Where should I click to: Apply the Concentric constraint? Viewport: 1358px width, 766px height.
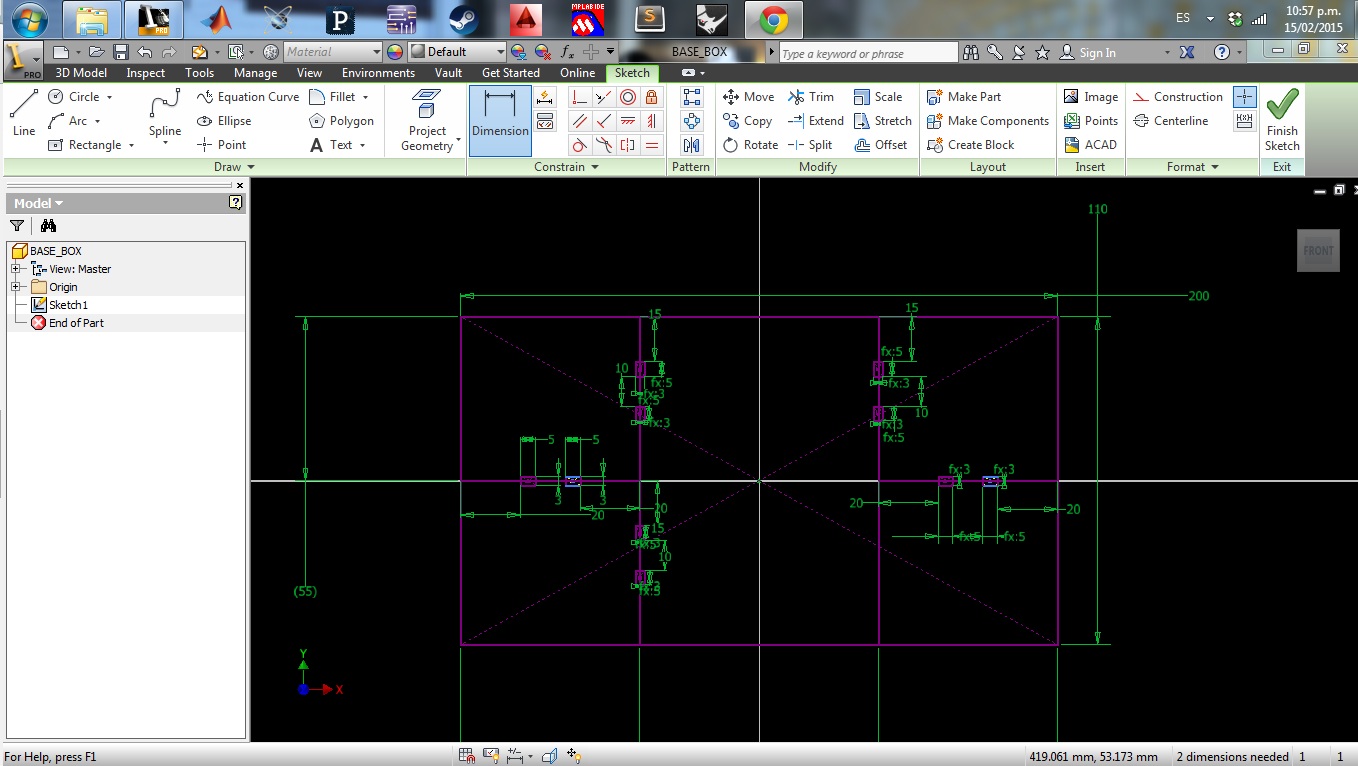(628, 97)
